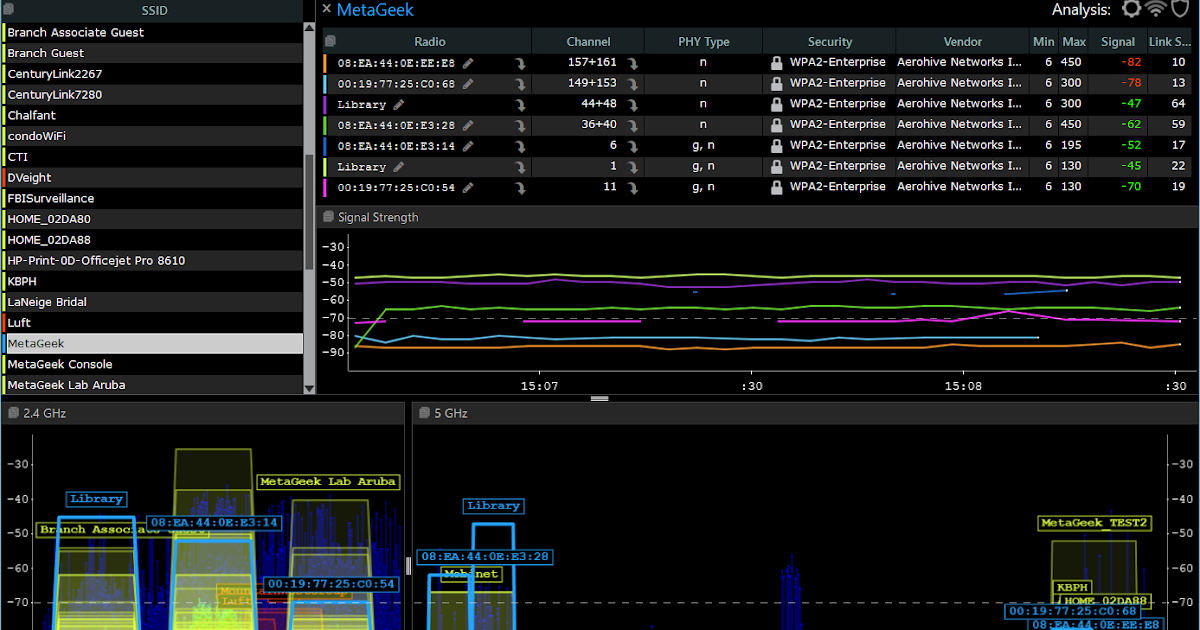Image resolution: width=1200 pixels, height=630 pixels.
Task: Select the Branch Guest SSID
Action: (152, 53)
